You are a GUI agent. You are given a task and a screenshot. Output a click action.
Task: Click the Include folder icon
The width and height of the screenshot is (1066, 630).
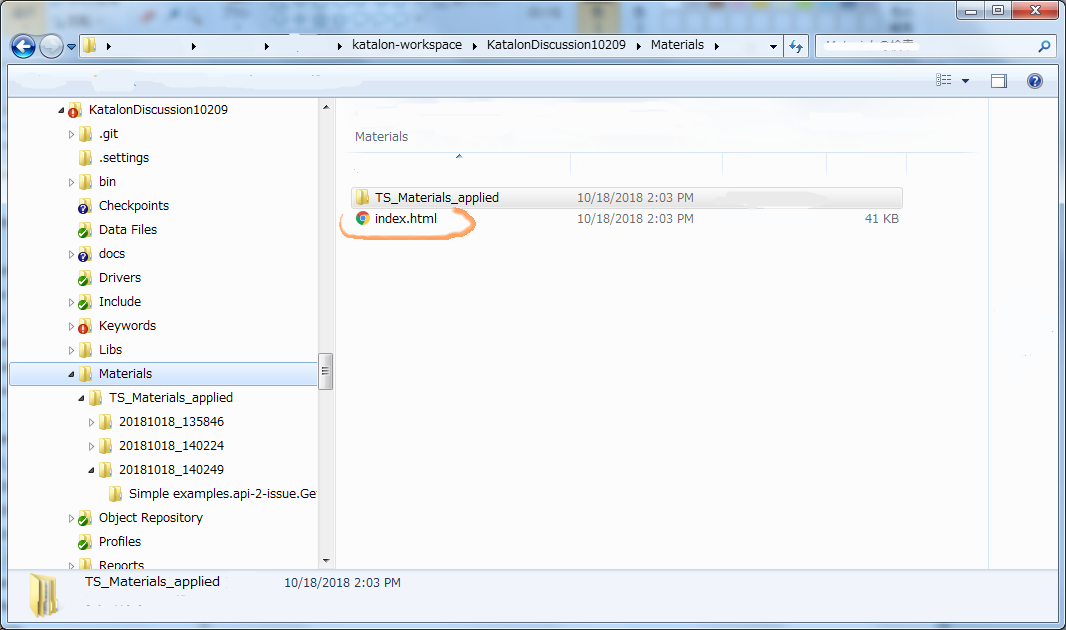click(84, 302)
